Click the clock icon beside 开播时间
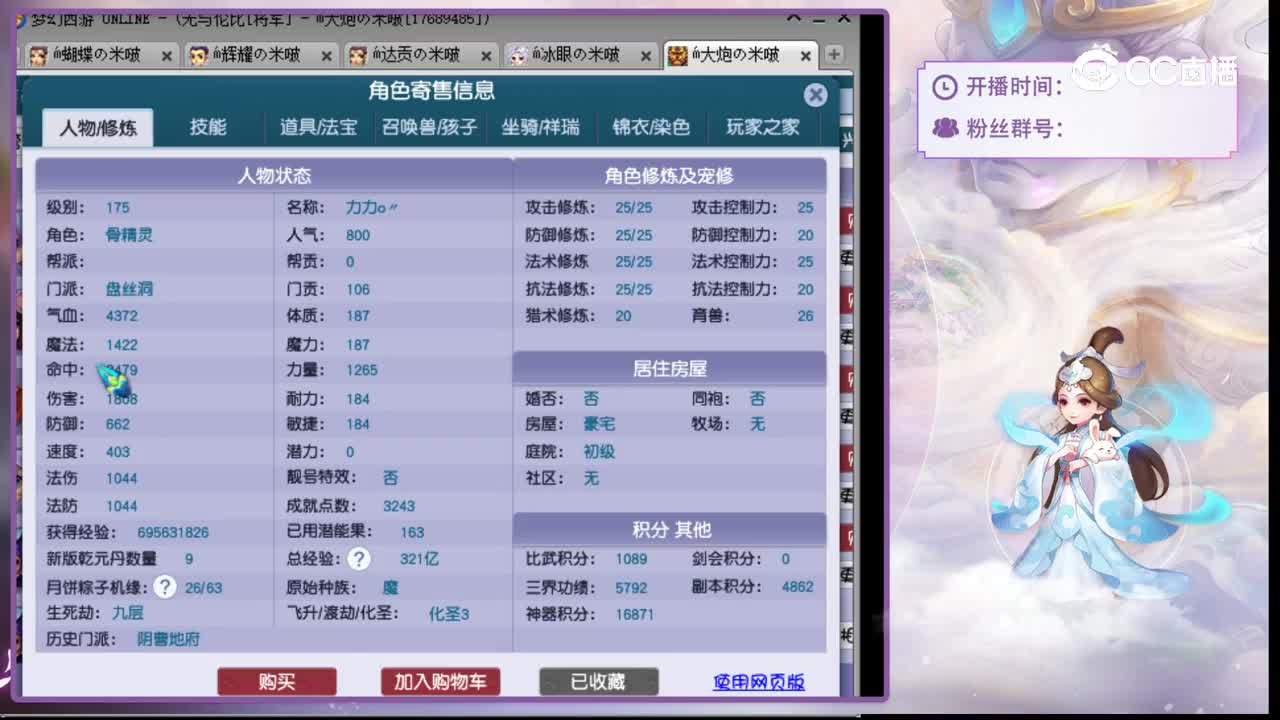This screenshot has width=1280, height=720. point(944,87)
